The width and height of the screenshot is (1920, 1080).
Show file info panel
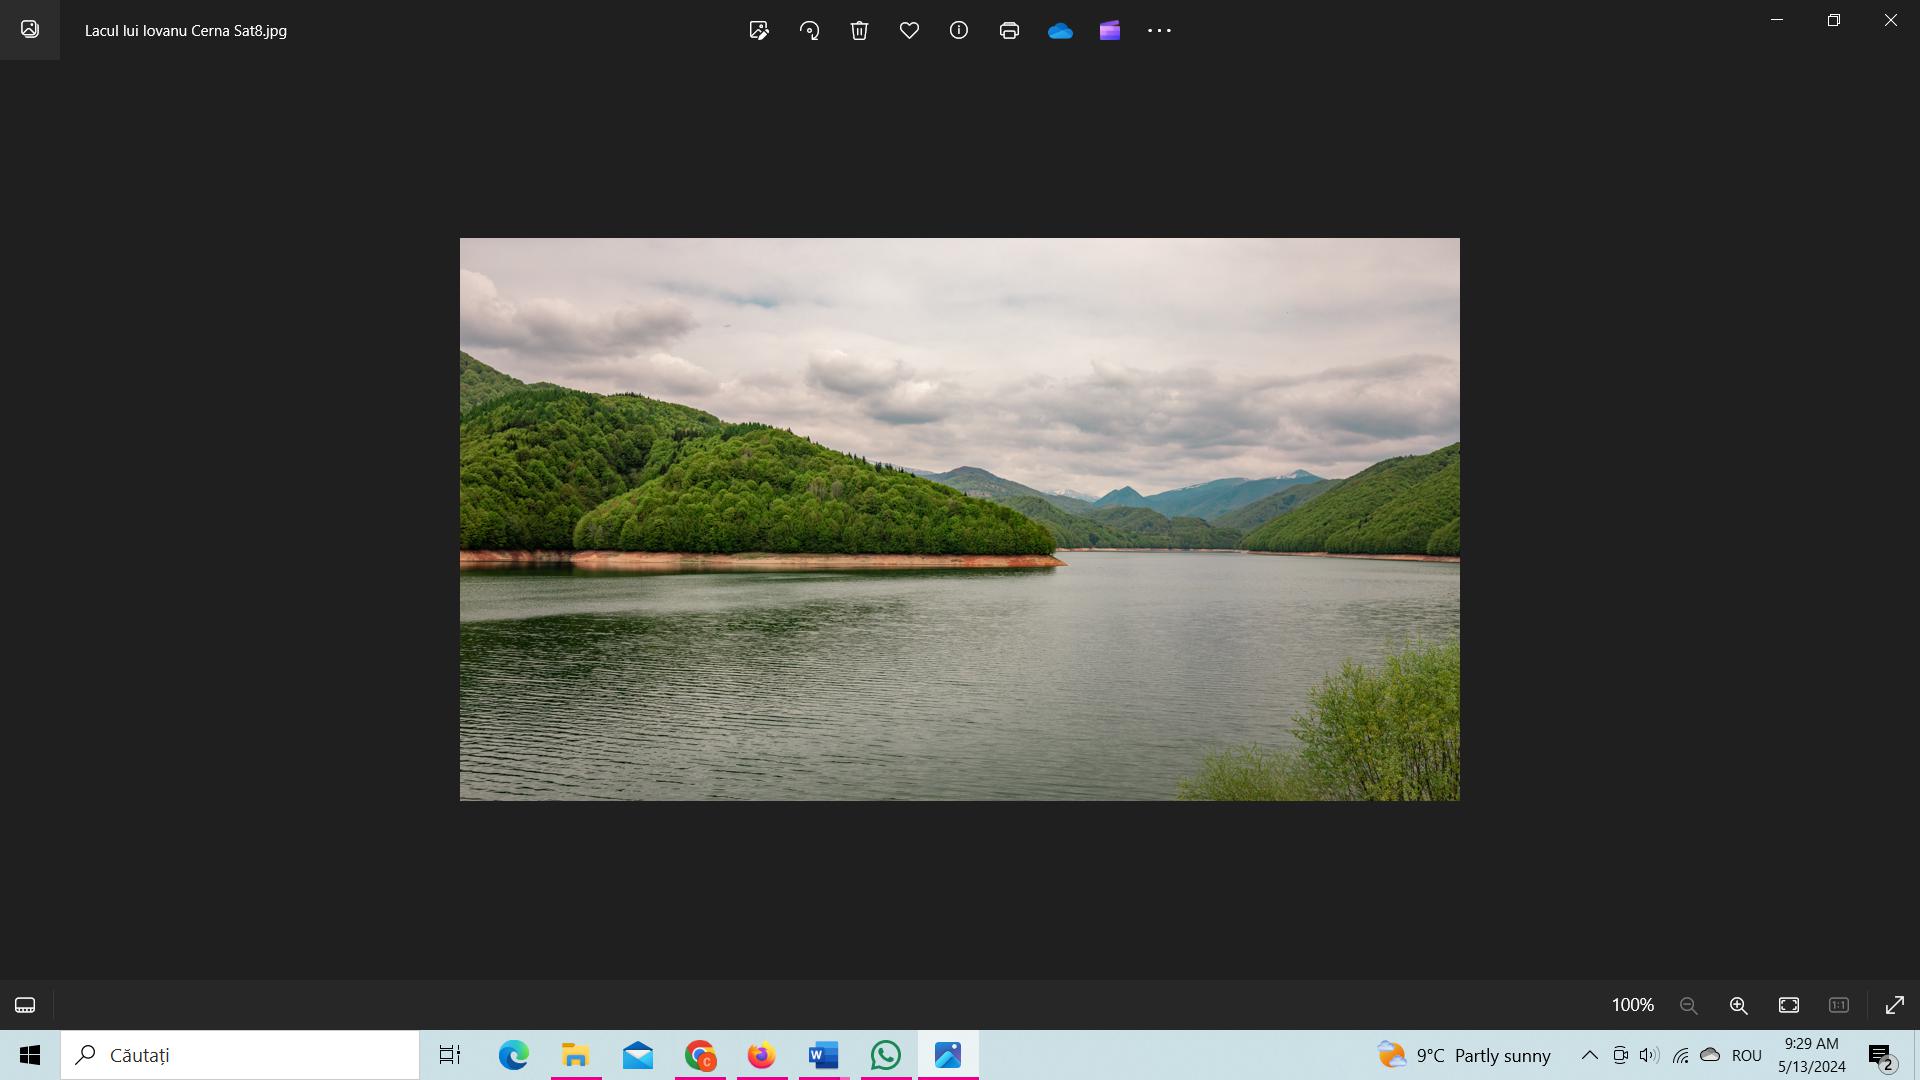[x=959, y=30]
